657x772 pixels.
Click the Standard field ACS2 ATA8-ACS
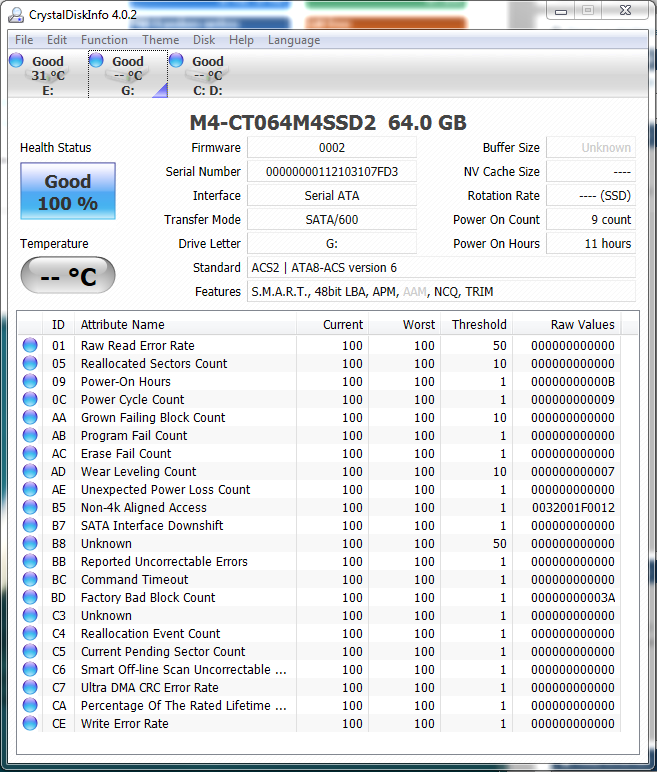tap(441, 268)
